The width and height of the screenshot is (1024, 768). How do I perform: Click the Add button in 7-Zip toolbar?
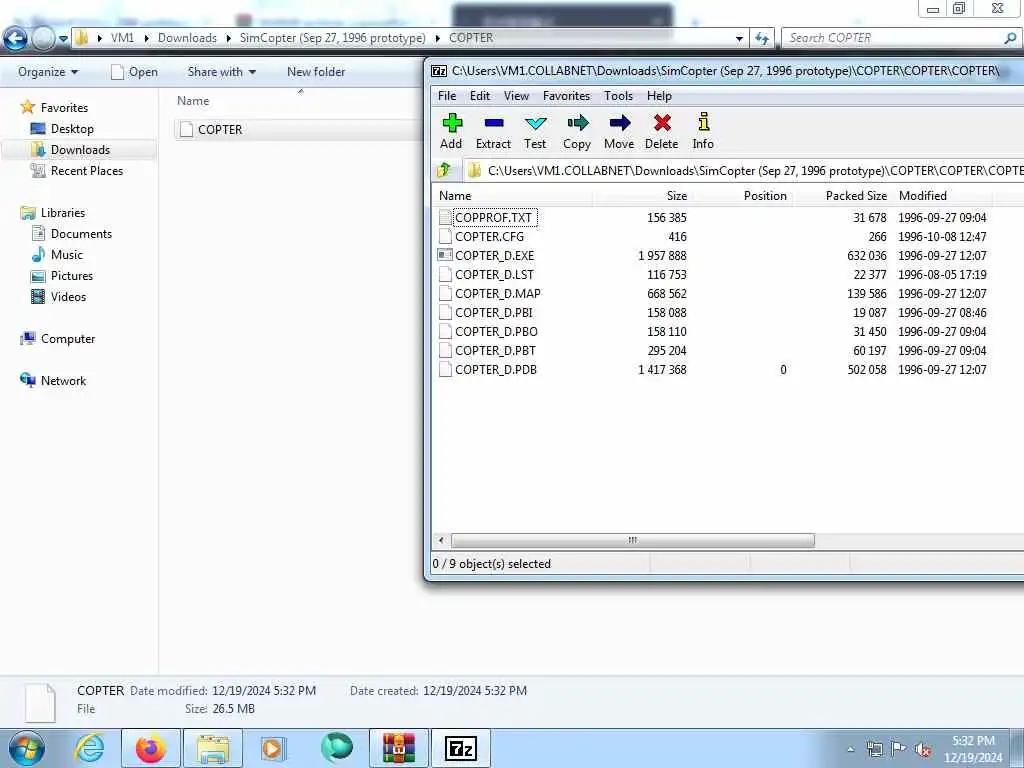(x=451, y=131)
